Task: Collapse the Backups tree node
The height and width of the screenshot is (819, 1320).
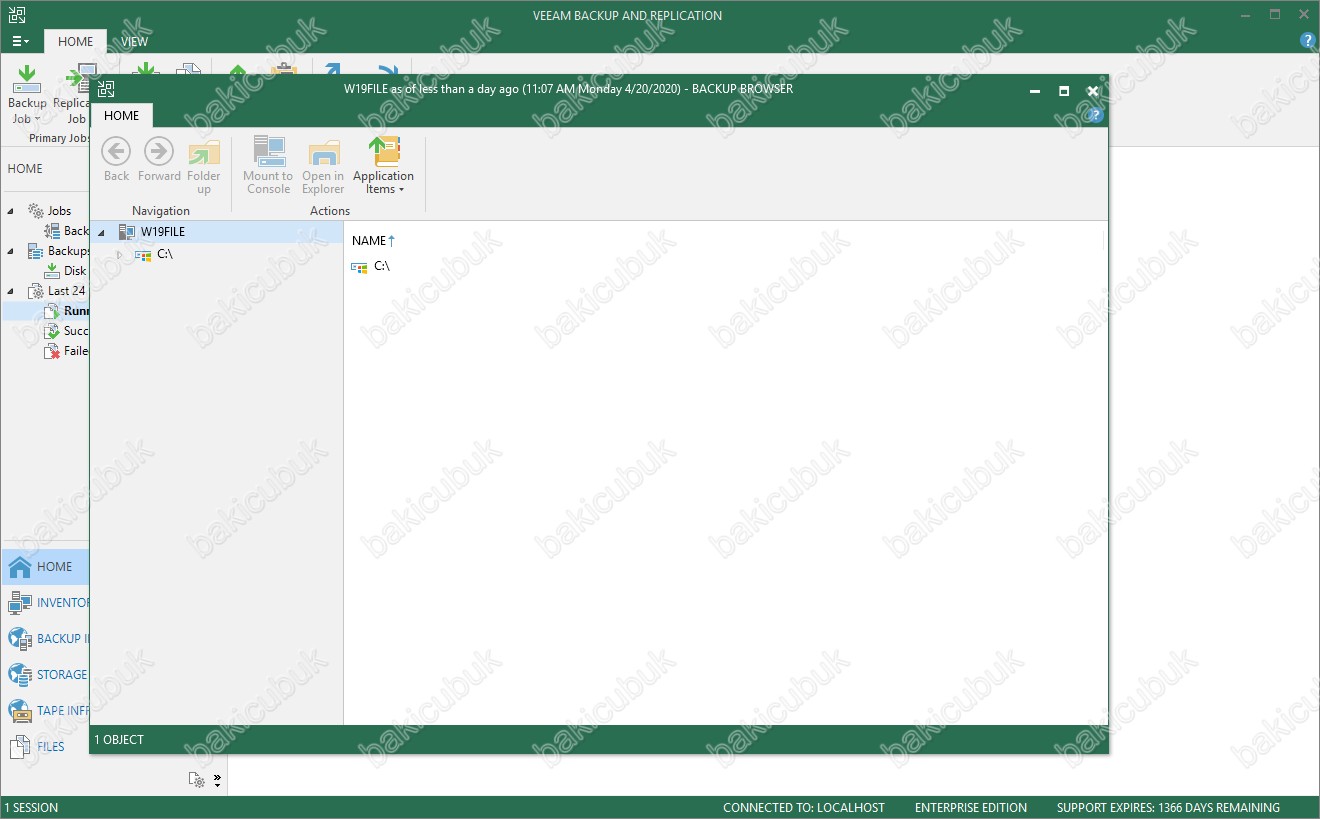Action: coord(11,251)
